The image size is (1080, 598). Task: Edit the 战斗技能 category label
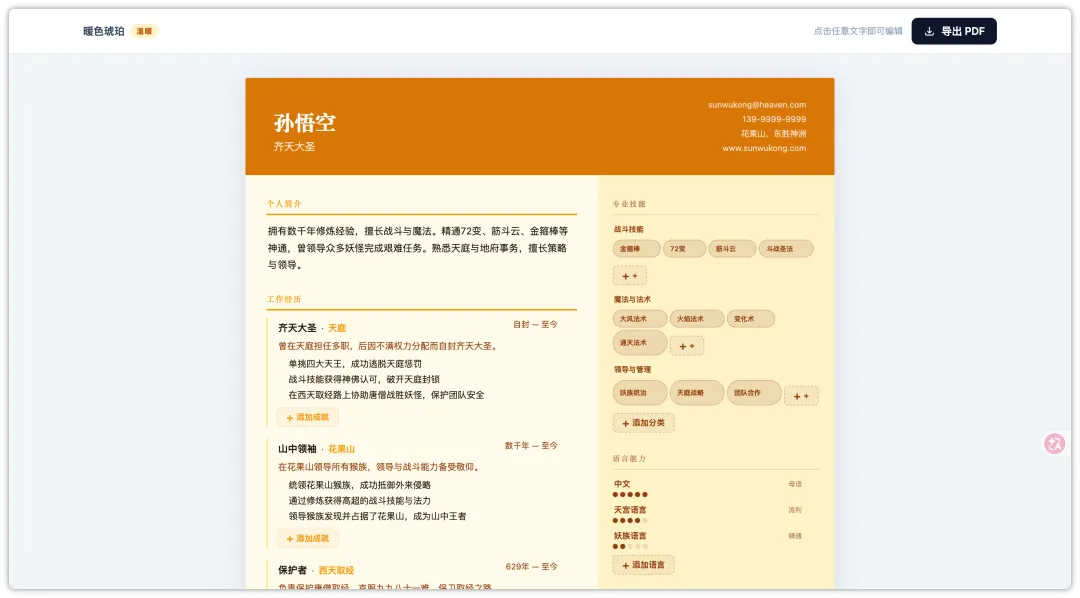pyautogui.click(x=628, y=229)
